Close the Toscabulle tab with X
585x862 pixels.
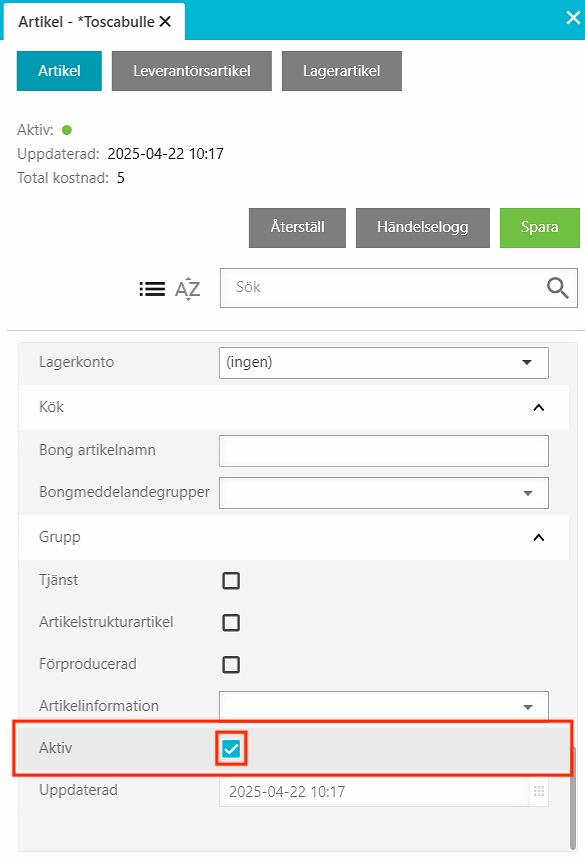pyautogui.click(x=165, y=21)
